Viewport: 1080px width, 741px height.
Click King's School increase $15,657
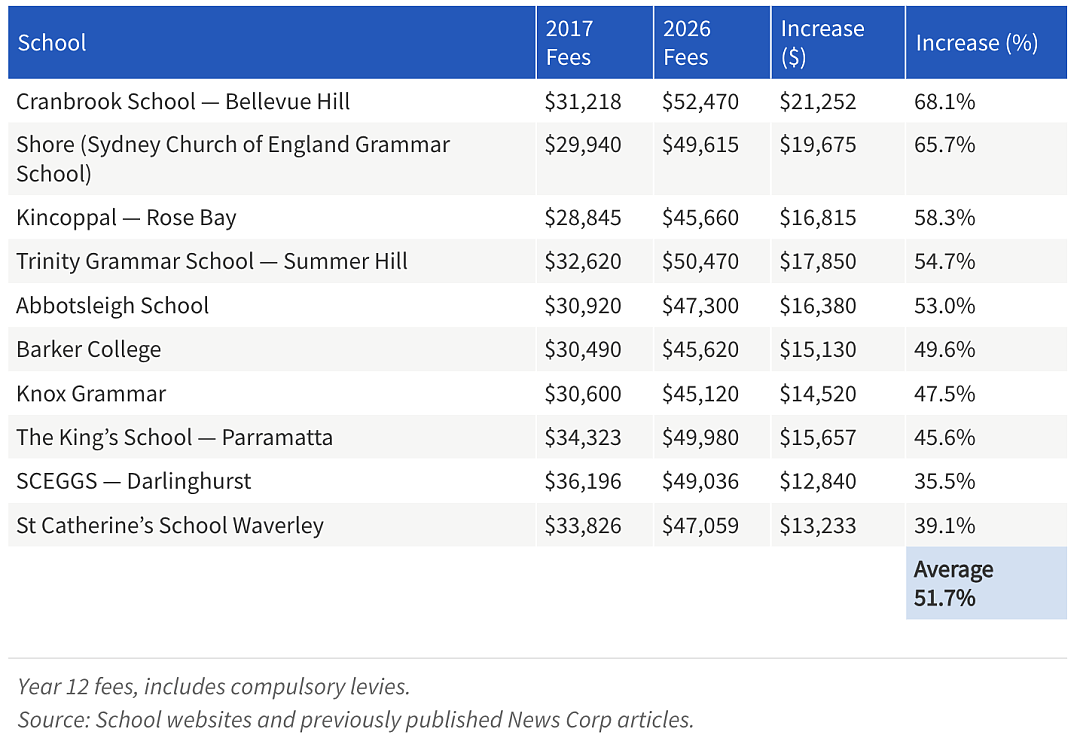pyautogui.click(x=818, y=438)
